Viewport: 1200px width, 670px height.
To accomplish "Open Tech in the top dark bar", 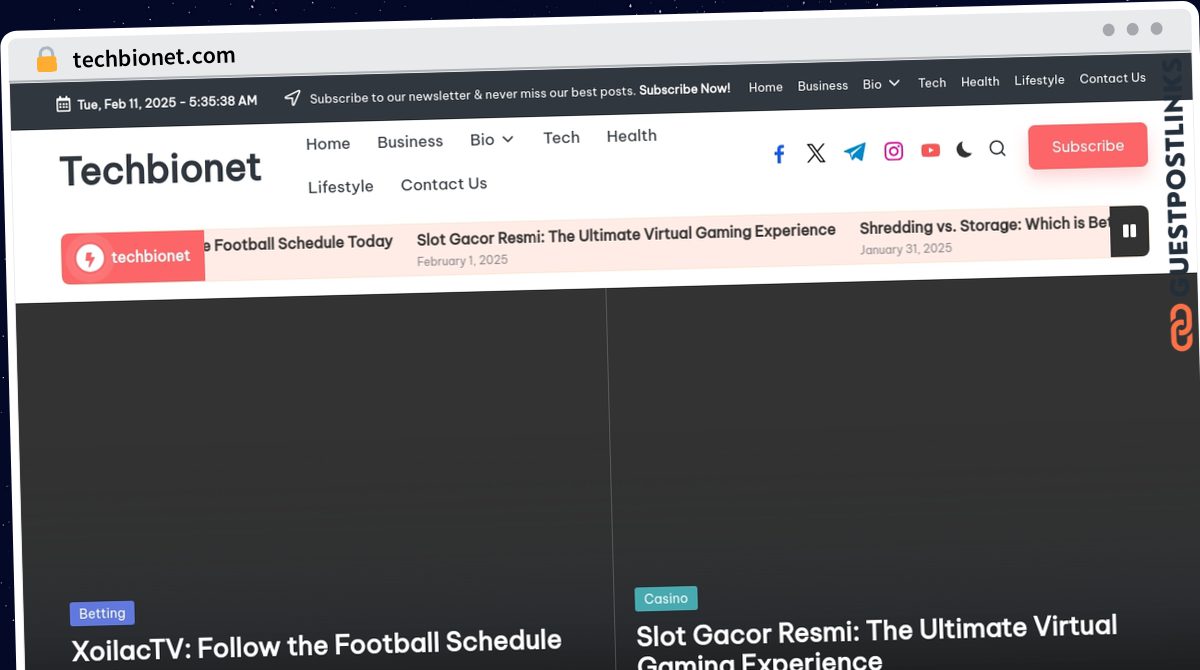I will 932,83.
